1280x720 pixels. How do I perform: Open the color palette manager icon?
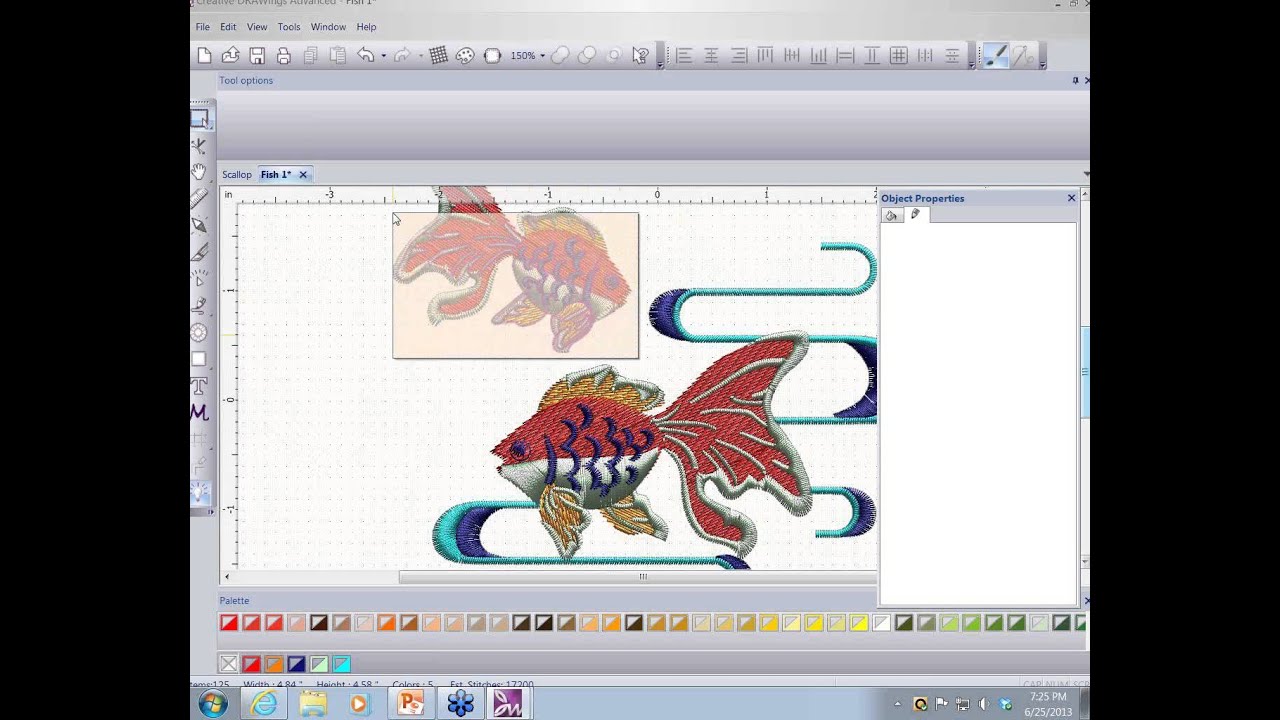[465, 56]
